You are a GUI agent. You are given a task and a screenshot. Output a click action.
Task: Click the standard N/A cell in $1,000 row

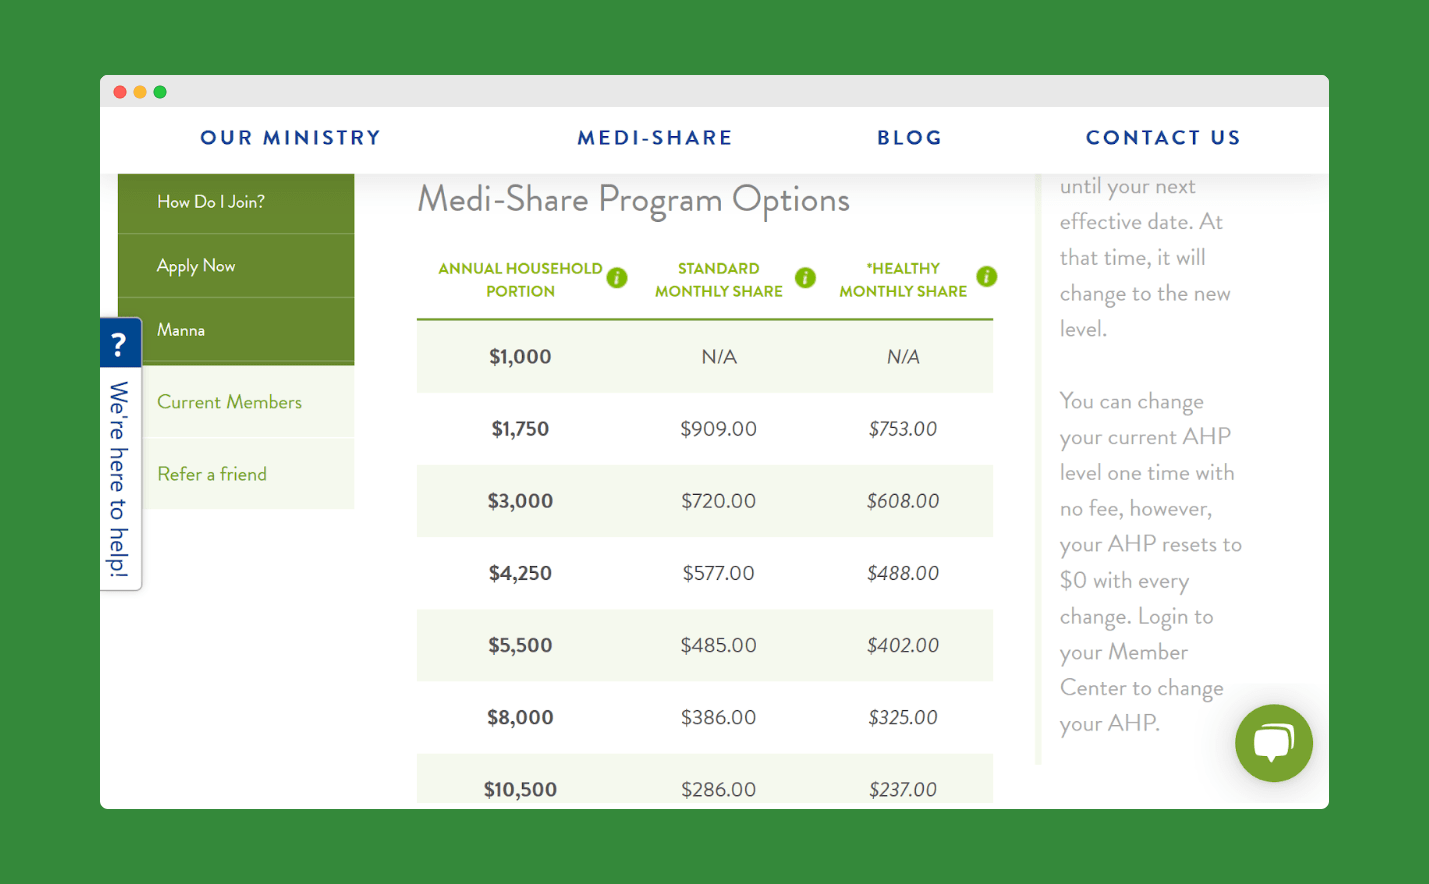719,357
